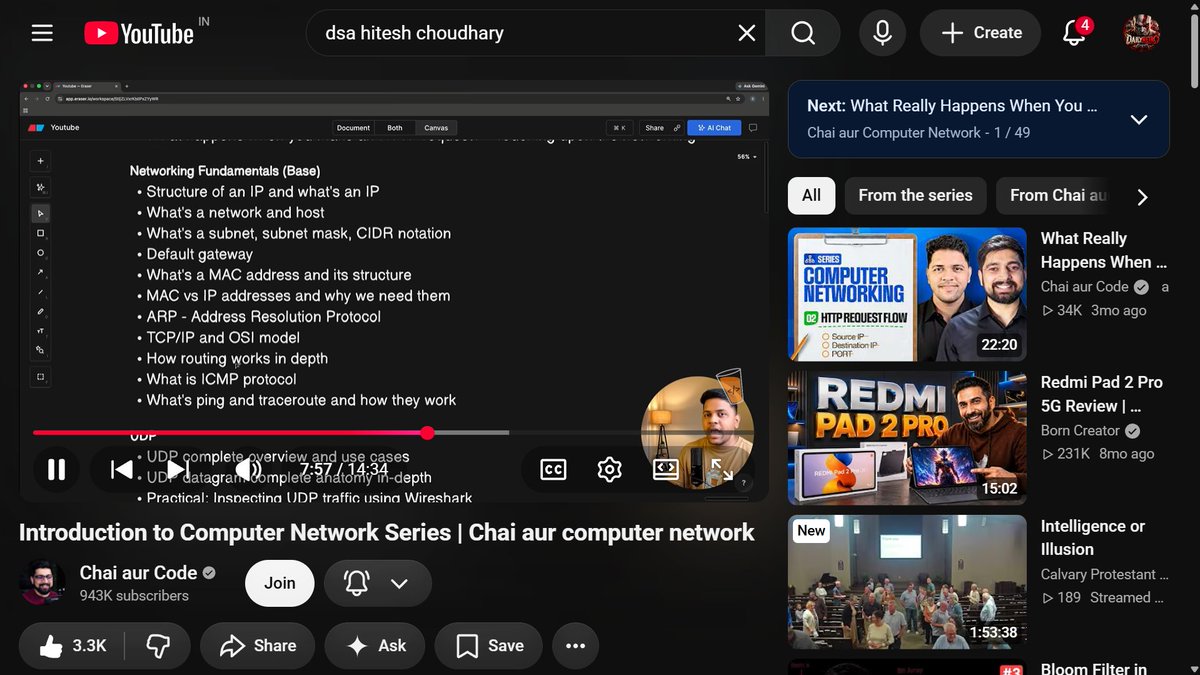Viewport: 1200px width, 675px height.
Task: Click the video title heading text
Action: pyautogui.click(x=386, y=532)
